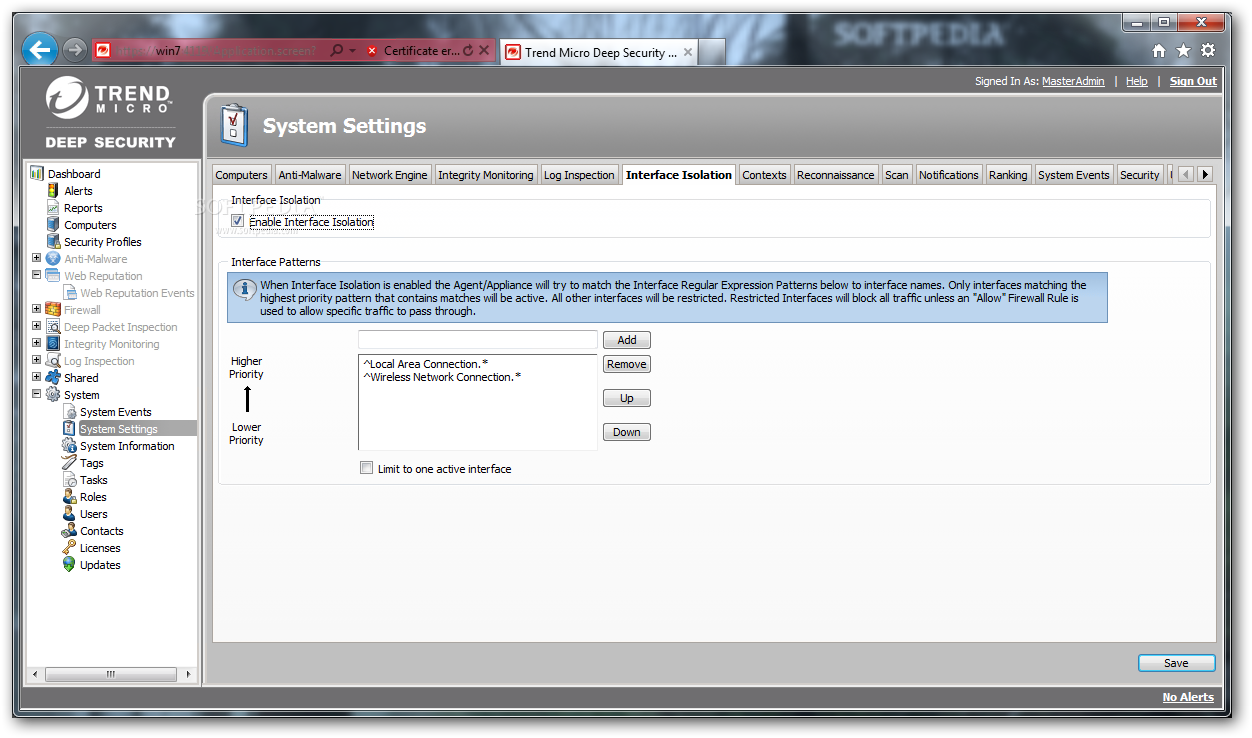Open the Tasks clock-page icon

pos(69,480)
